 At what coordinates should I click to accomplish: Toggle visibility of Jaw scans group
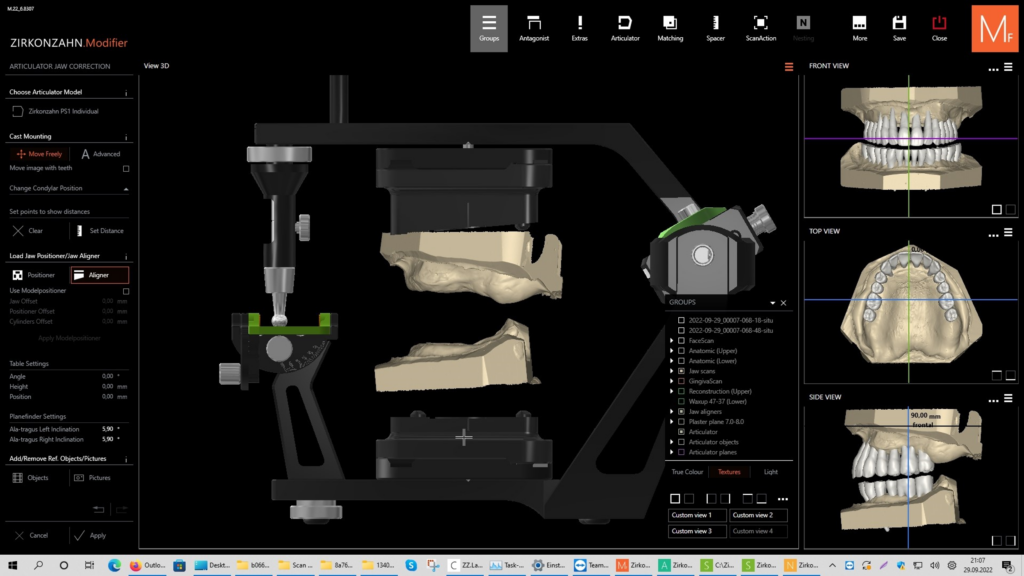pyautogui.click(x=681, y=371)
